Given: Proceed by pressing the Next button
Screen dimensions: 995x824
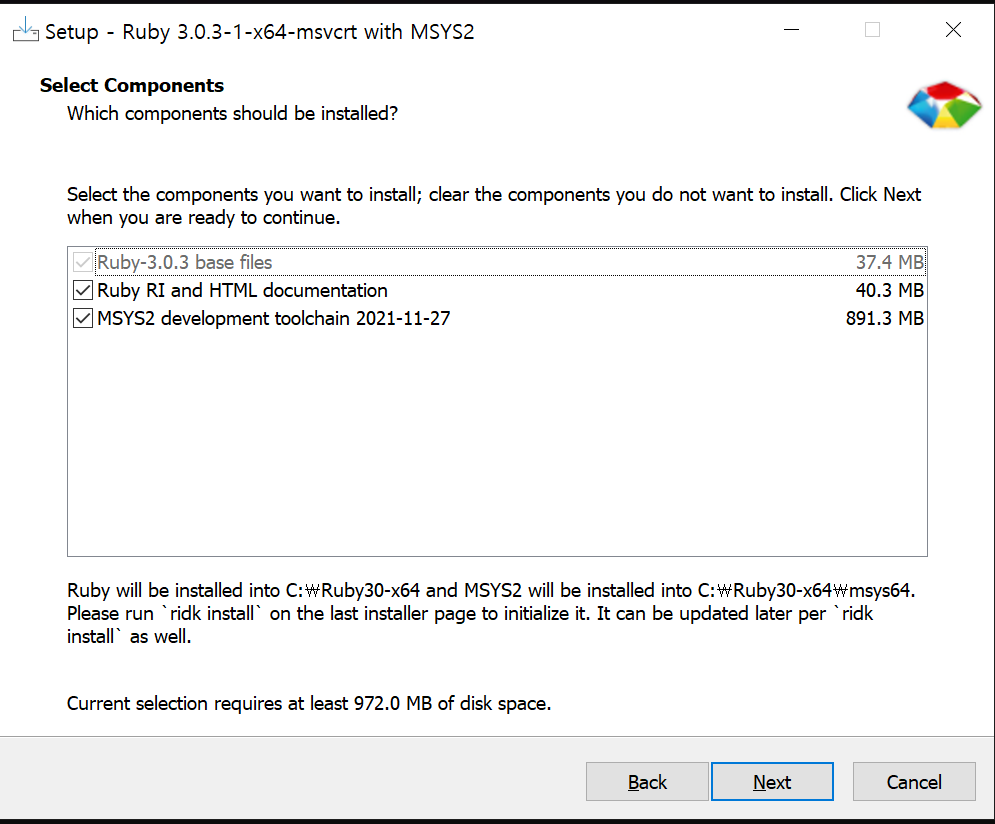Looking at the screenshot, I should (x=772, y=782).
